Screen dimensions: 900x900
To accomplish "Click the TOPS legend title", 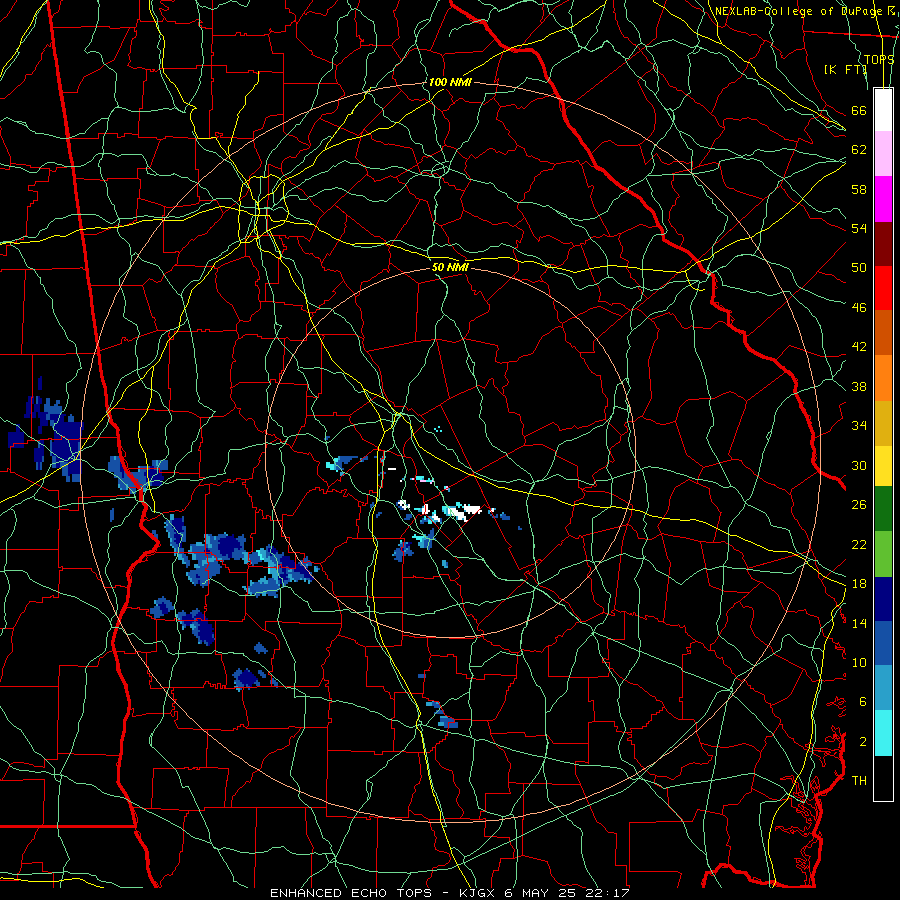I will click(x=879, y=60).
